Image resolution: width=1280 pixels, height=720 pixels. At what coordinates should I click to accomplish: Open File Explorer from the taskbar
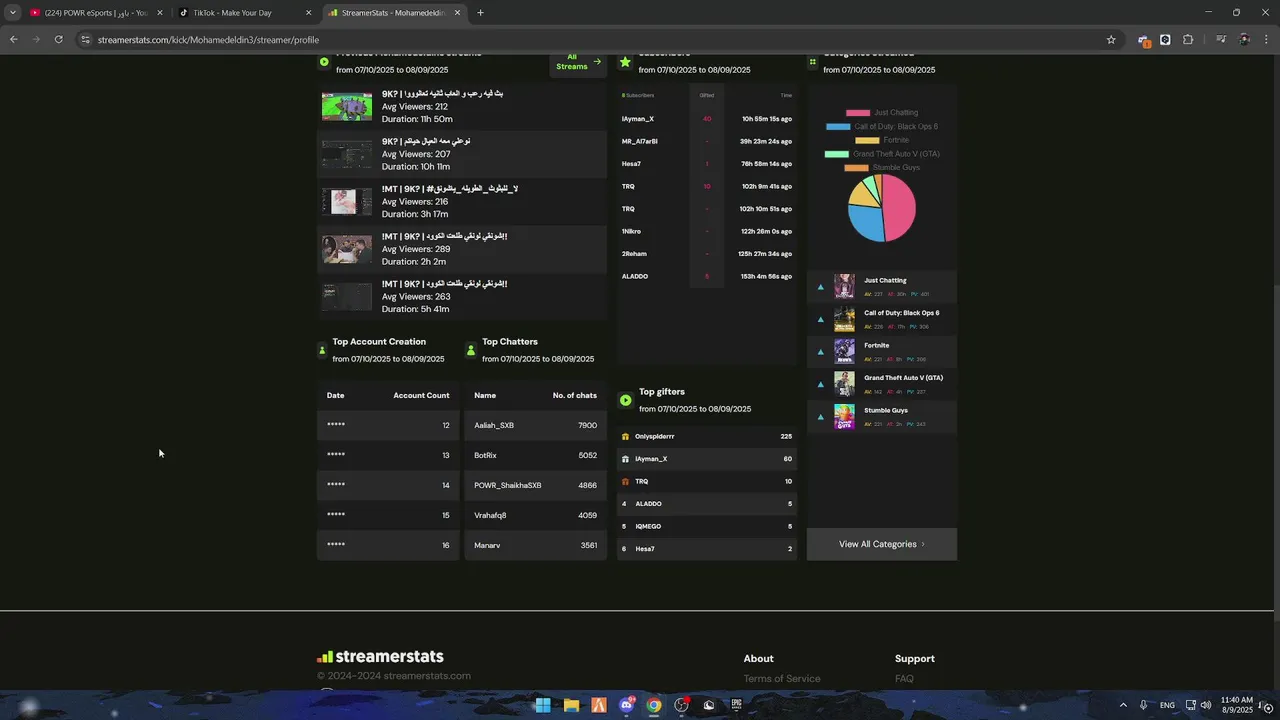[x=571, y=705]
